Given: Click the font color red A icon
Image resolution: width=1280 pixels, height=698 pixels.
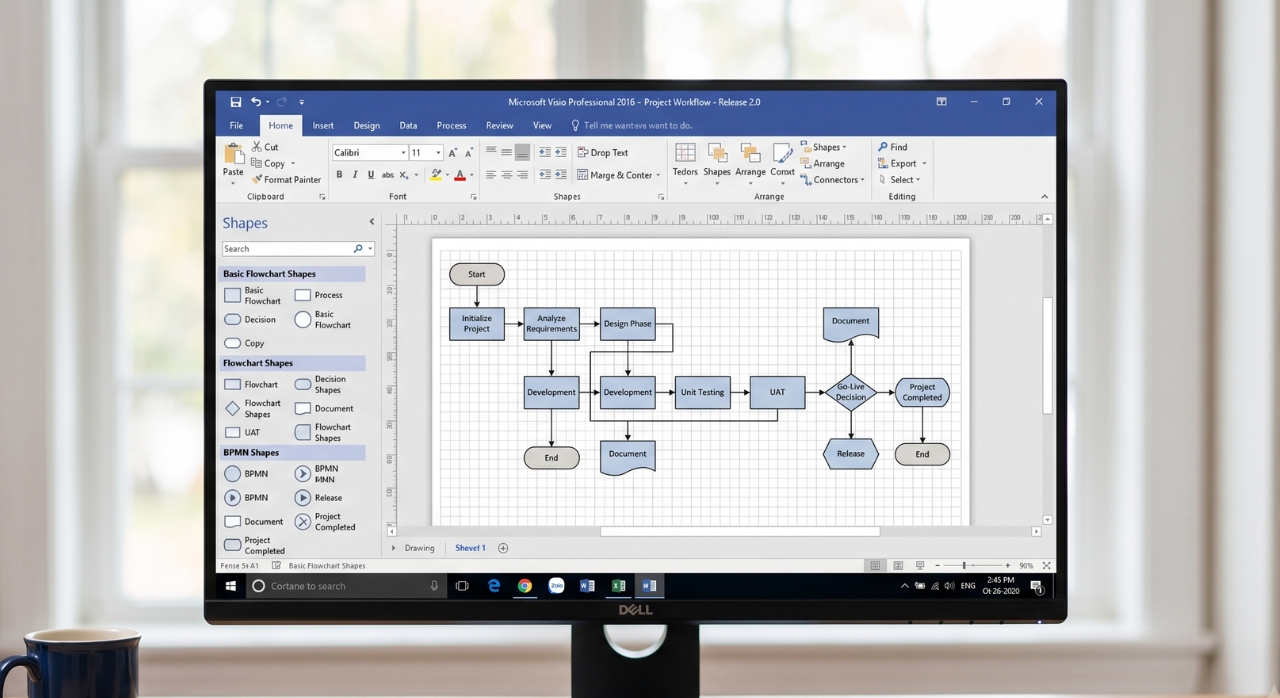Looking at the screenshot, I should 460,175.
